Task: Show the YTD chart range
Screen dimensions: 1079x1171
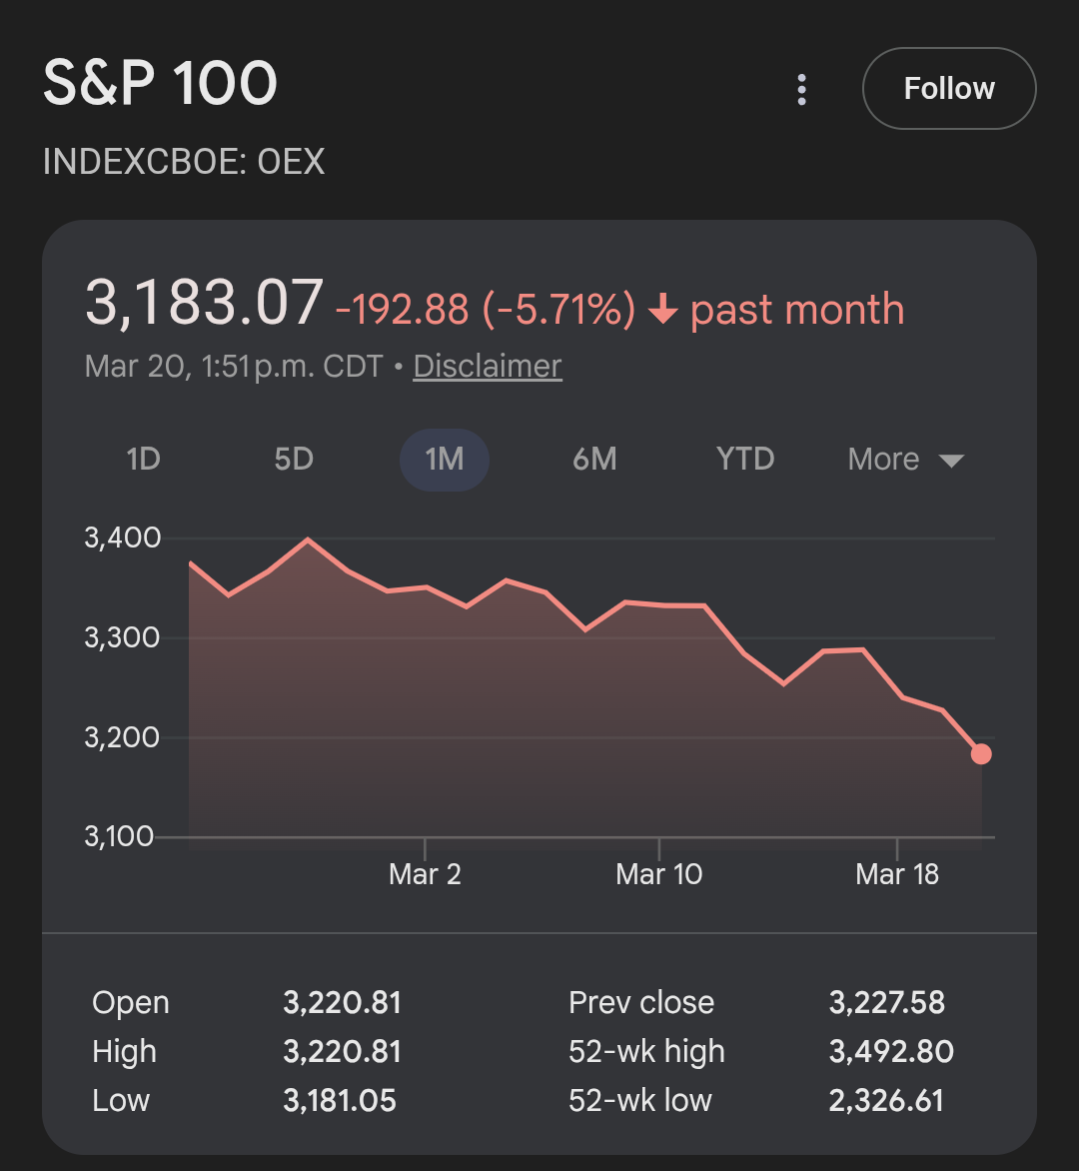Action: pyautogui.click(x=745, y=460)
